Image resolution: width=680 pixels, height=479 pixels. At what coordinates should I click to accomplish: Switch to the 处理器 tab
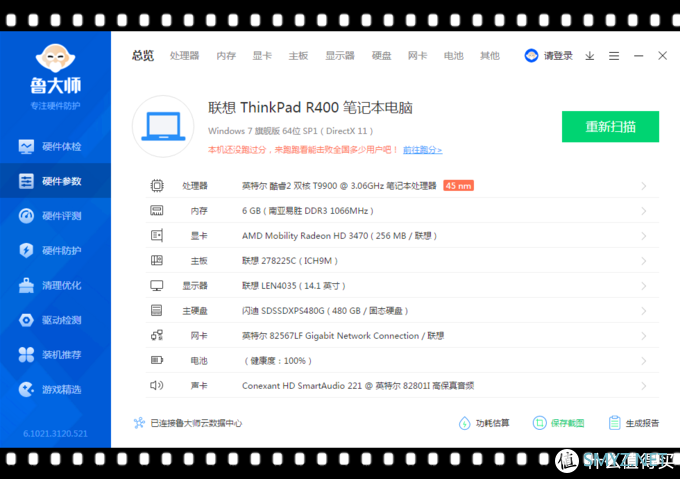click(x=184, y=55)
